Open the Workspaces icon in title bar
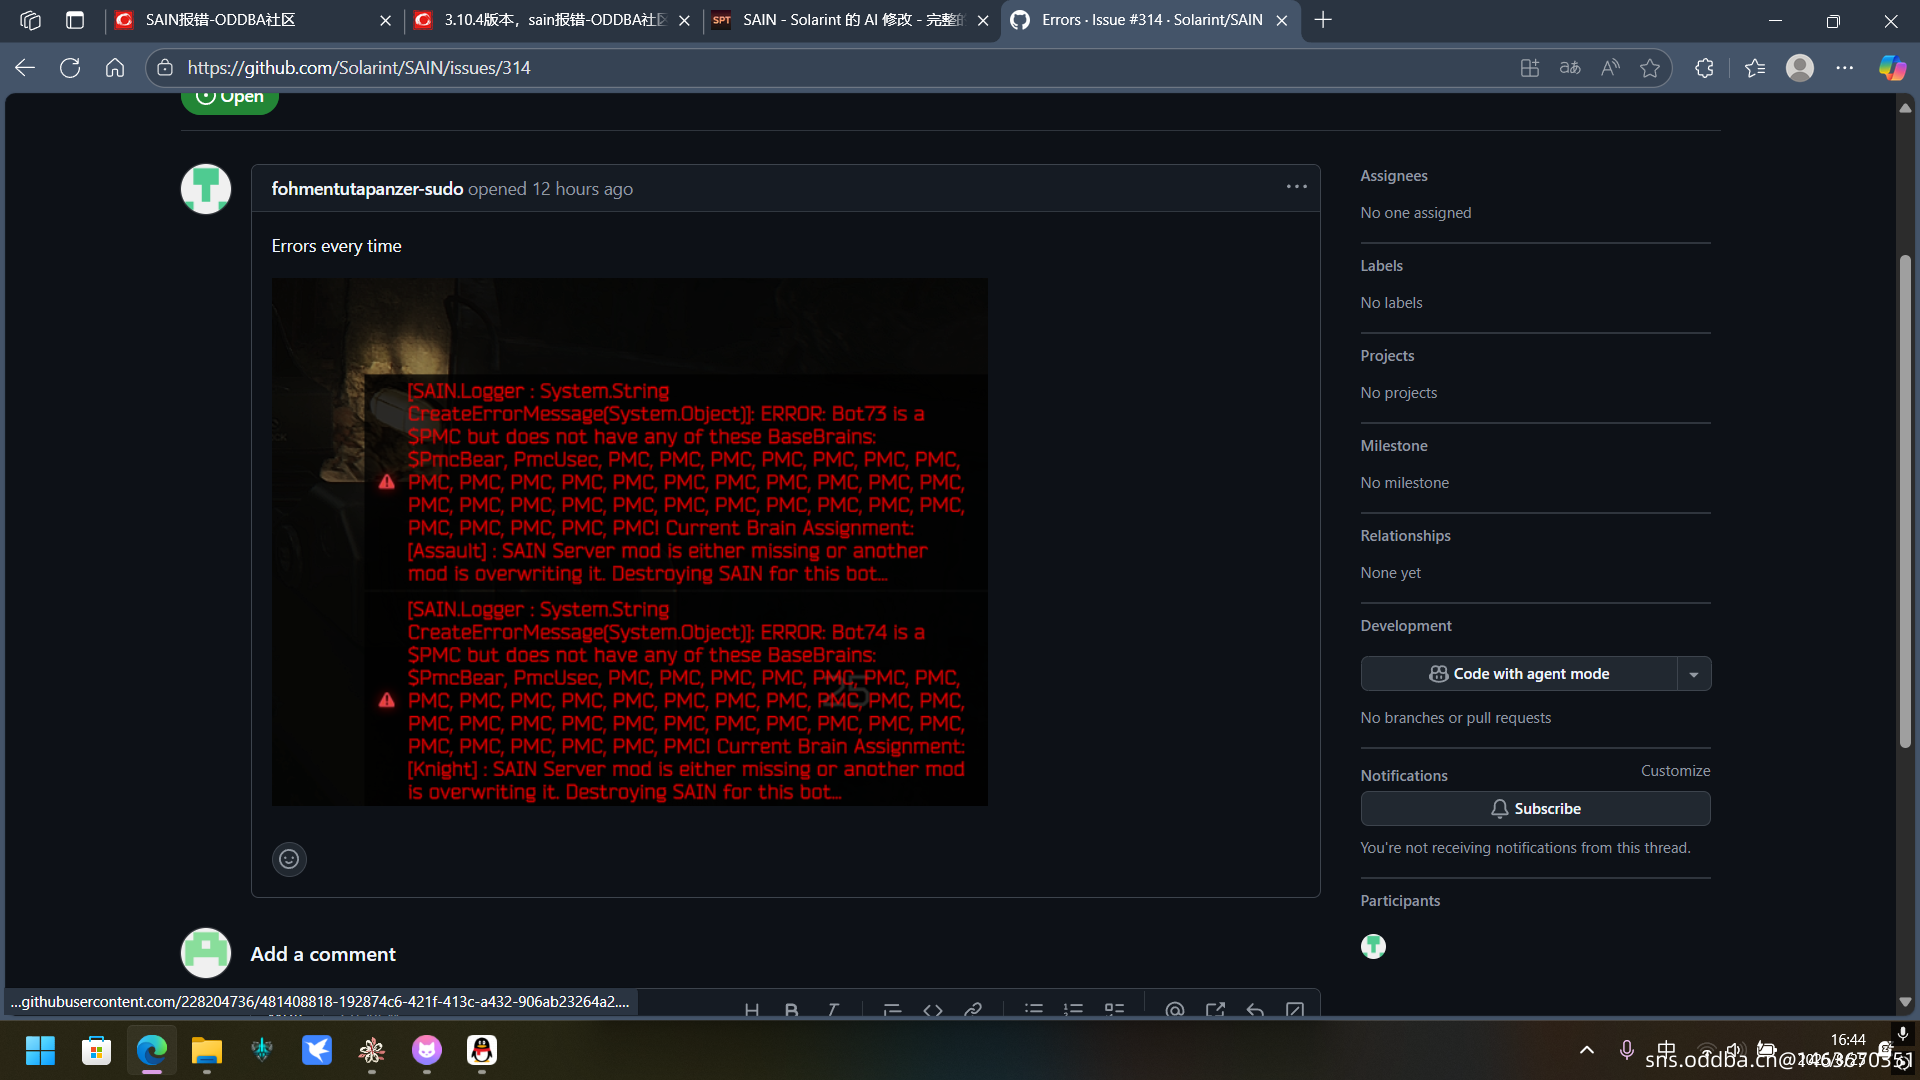Screen dimensions: 1920x1080 (30, 20)
